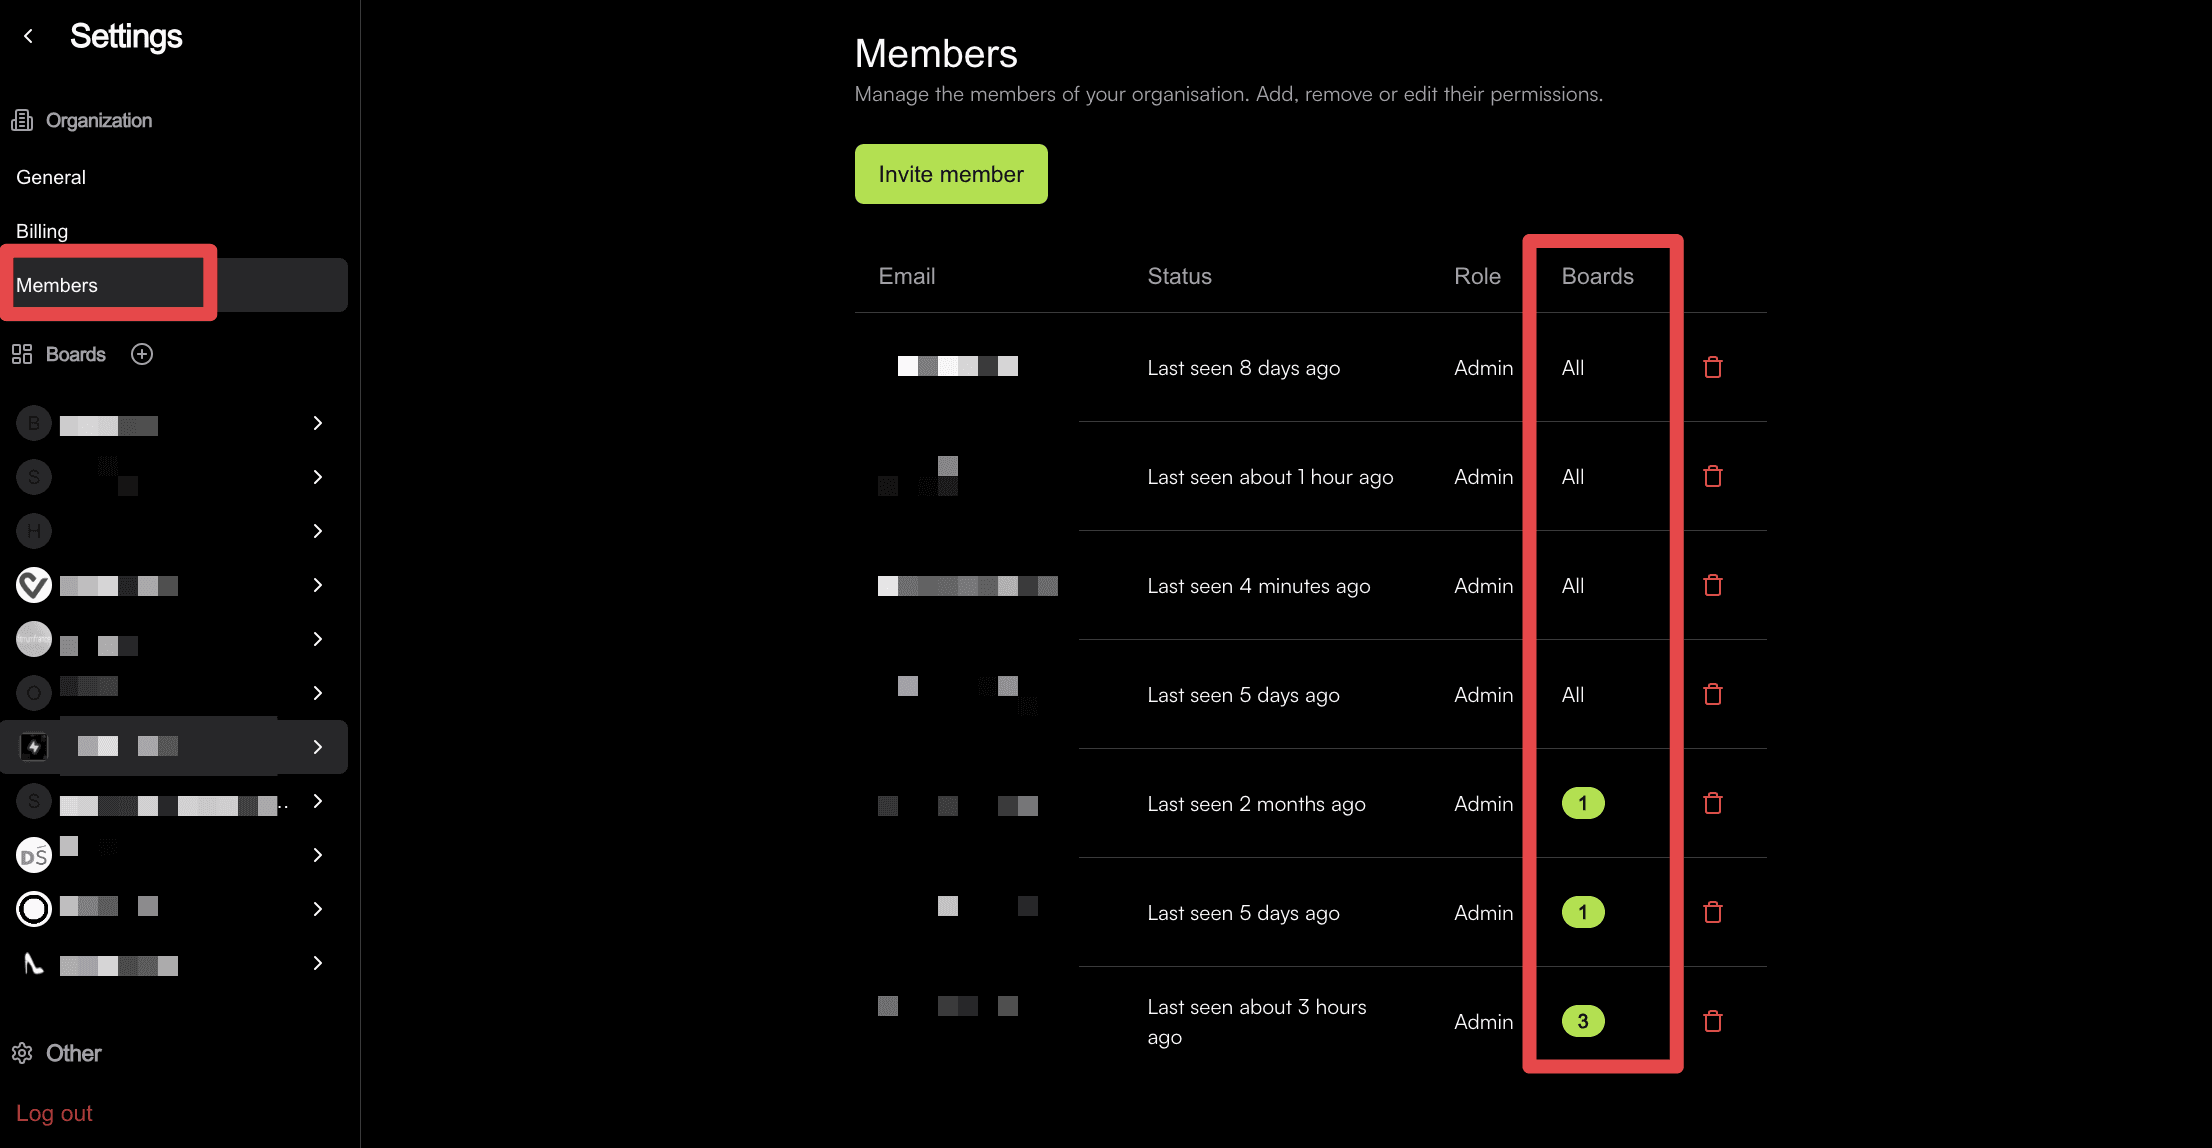Navigate back using the Settings arrow

[x=28, y=36]
